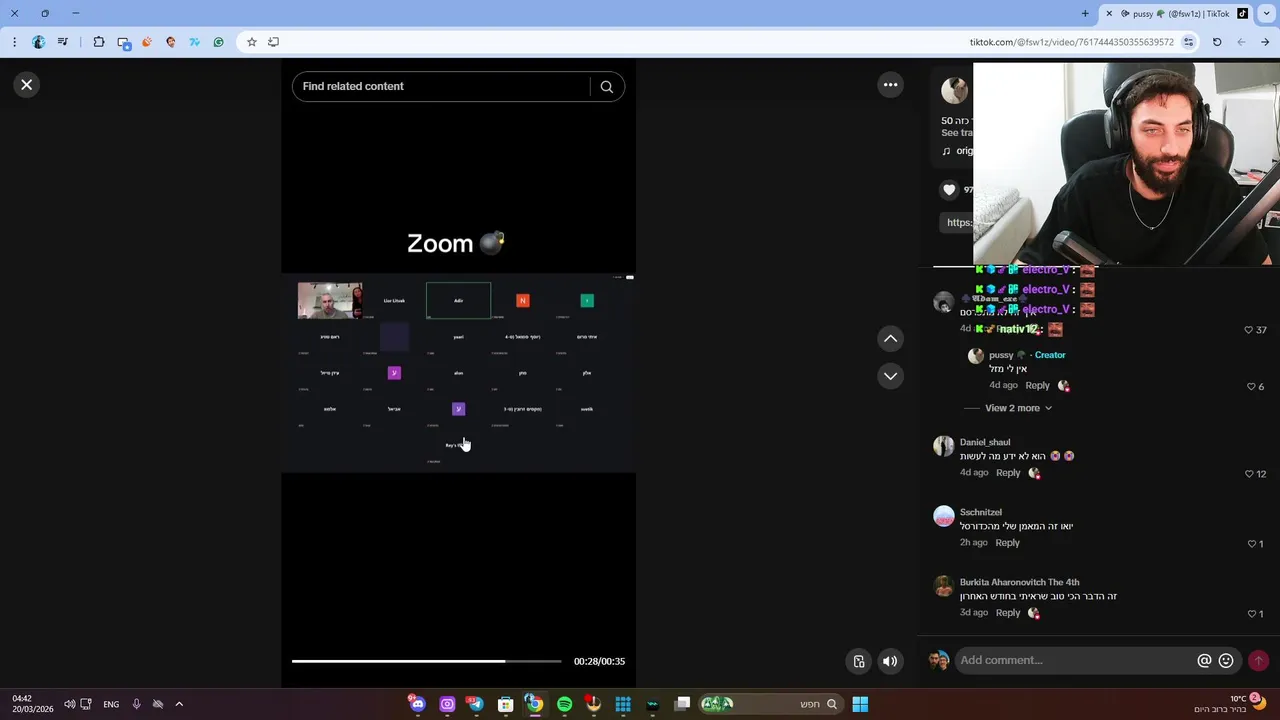The width and height of the screenshot is (1280, 720).
Task: Reload the page in Chrome
Action: click(1217, 42)
